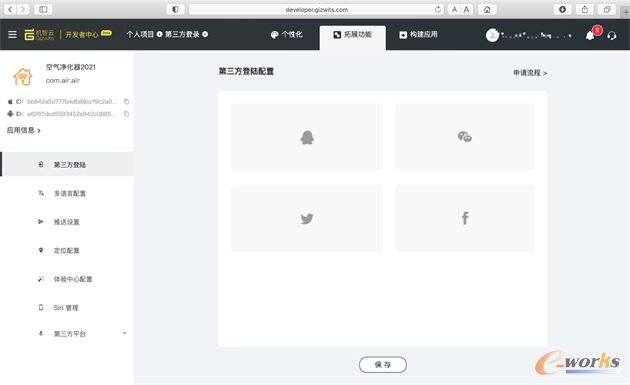Open 申请流程 link
Image resolution: width=630 pixels, height=385 pixels.
tap(530, 73)
